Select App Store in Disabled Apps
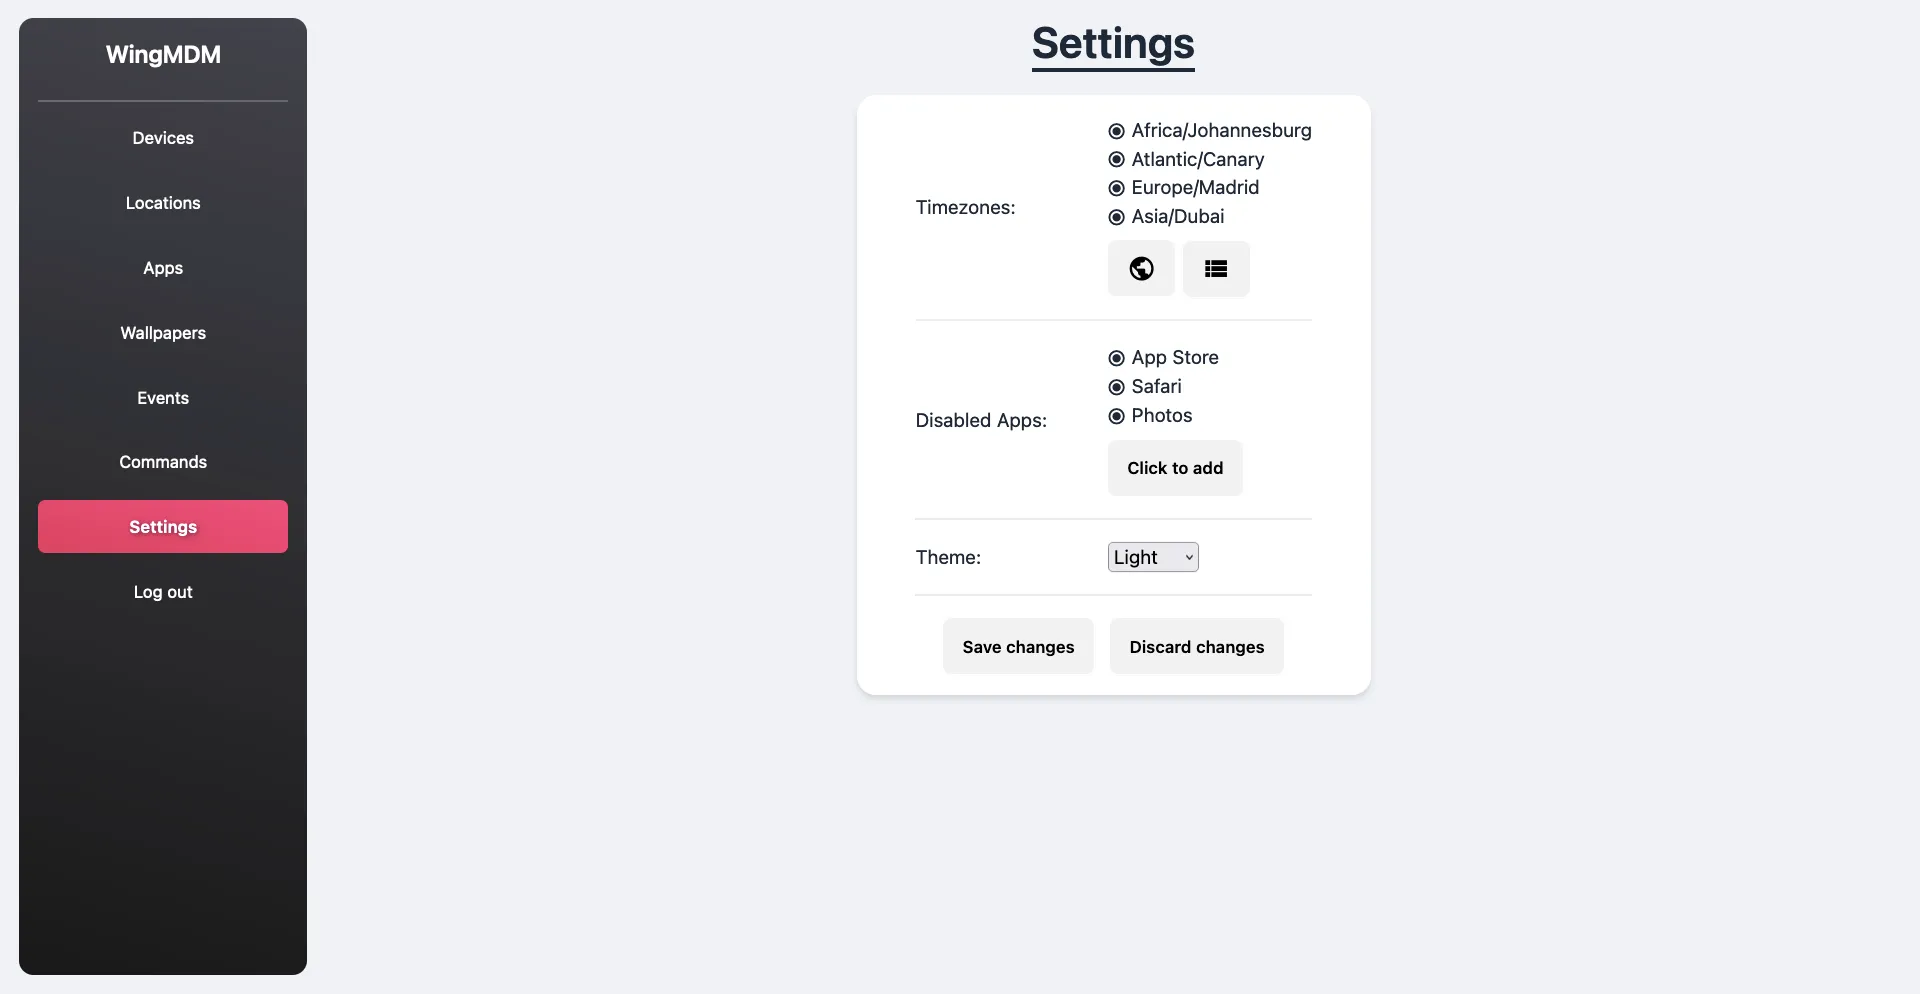This screenshot has width=1920, height=994. tap(1117, 358)
